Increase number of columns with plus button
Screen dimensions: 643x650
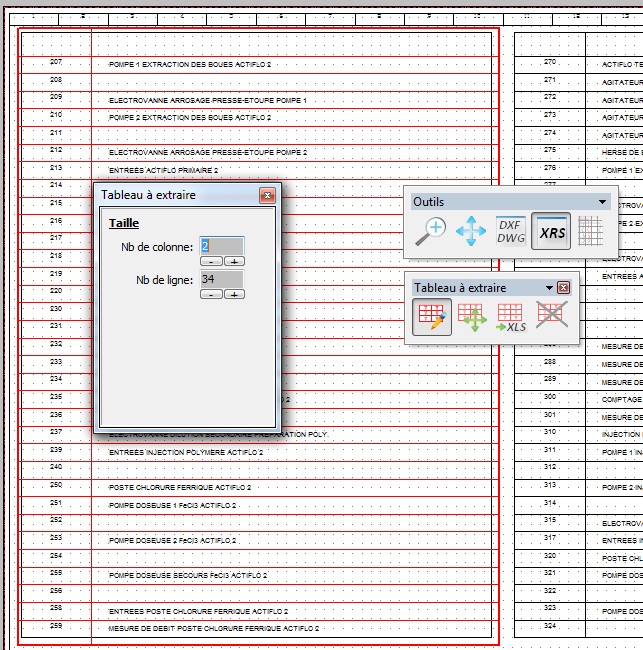pos(234,261)
